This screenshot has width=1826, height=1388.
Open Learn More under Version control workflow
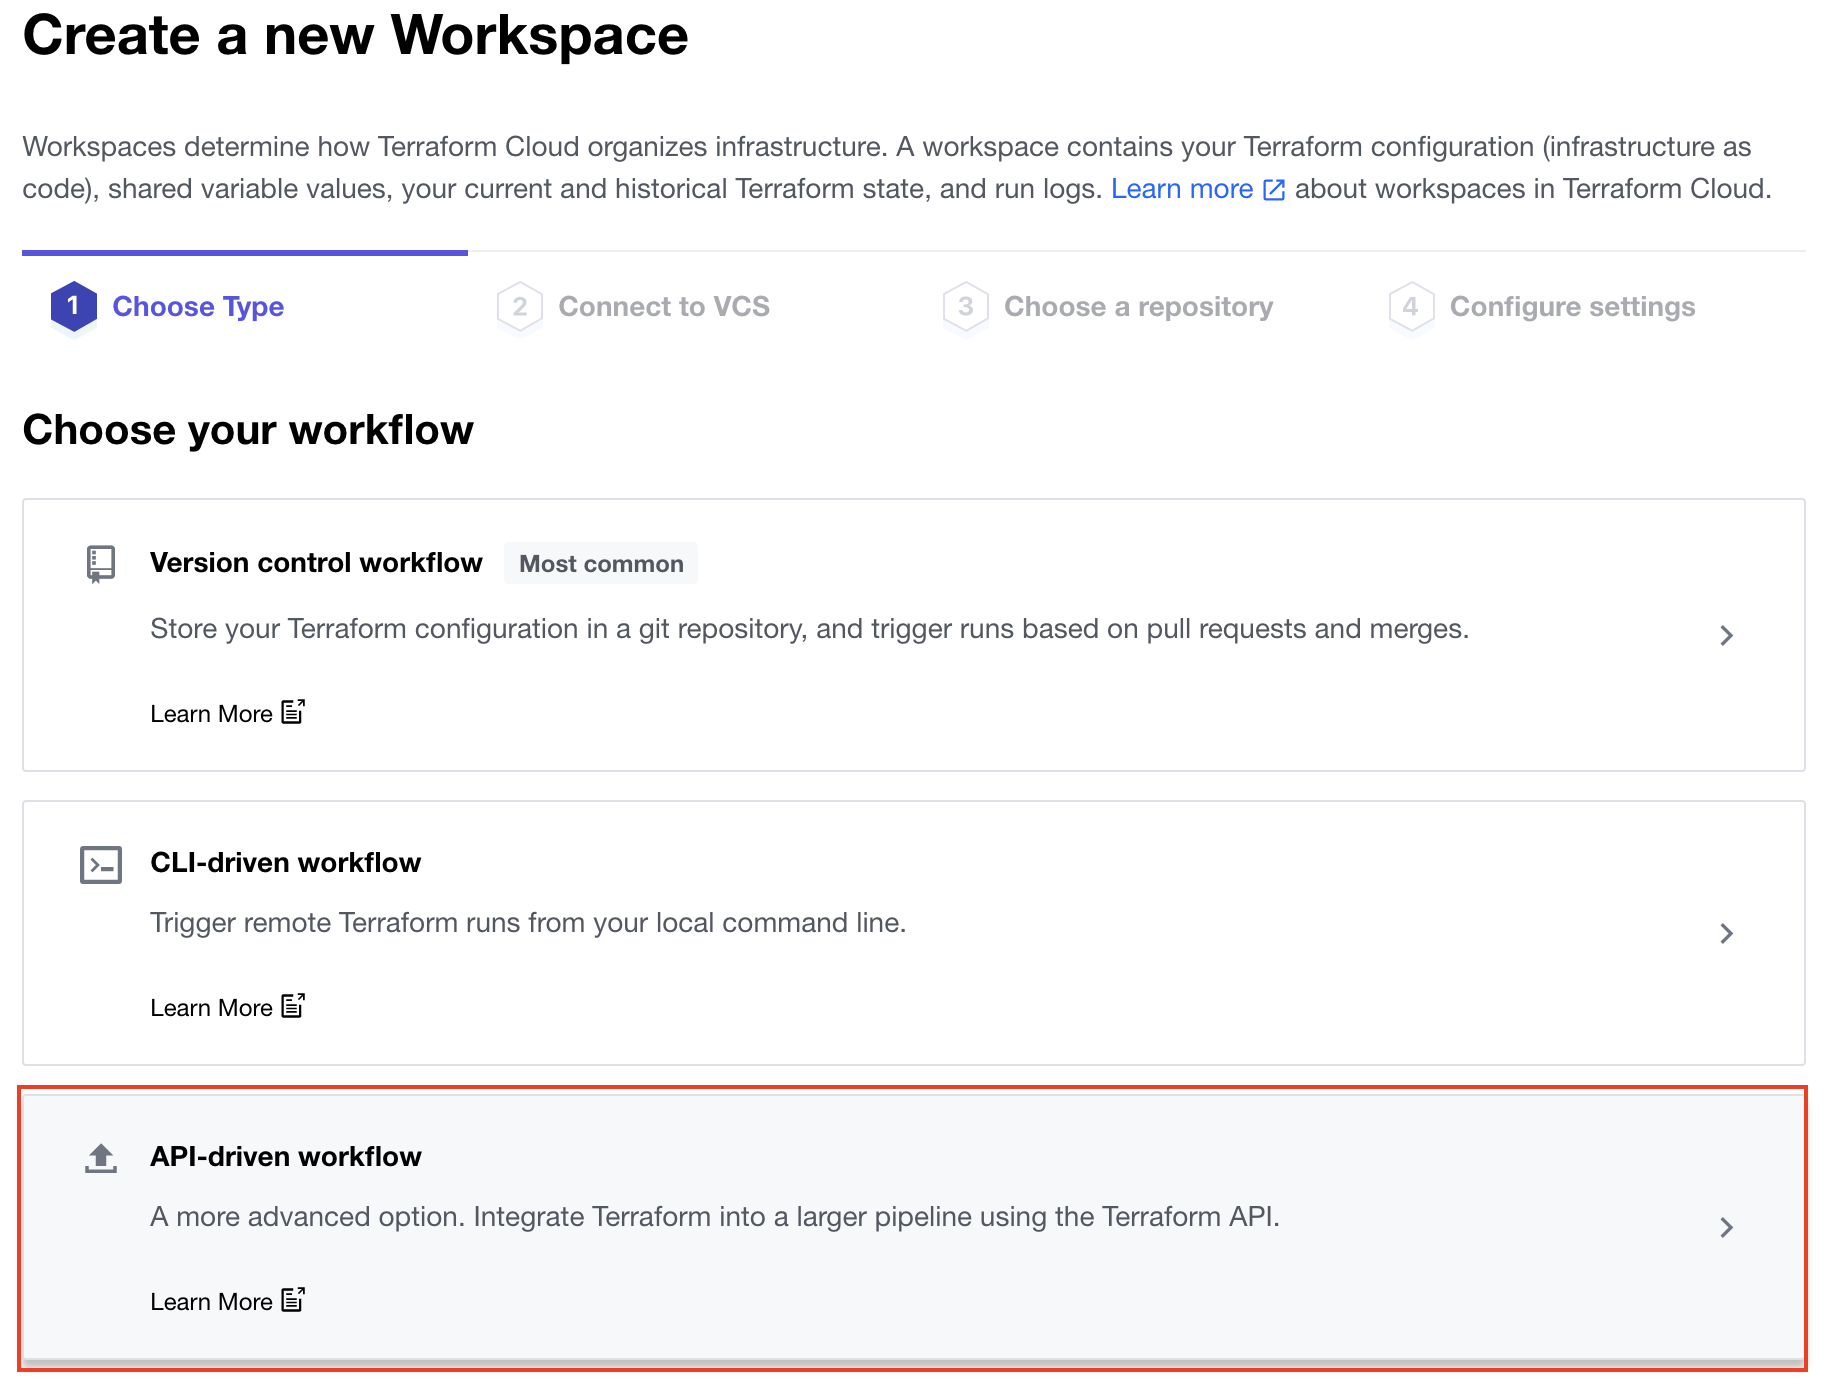tap(211, 714)
